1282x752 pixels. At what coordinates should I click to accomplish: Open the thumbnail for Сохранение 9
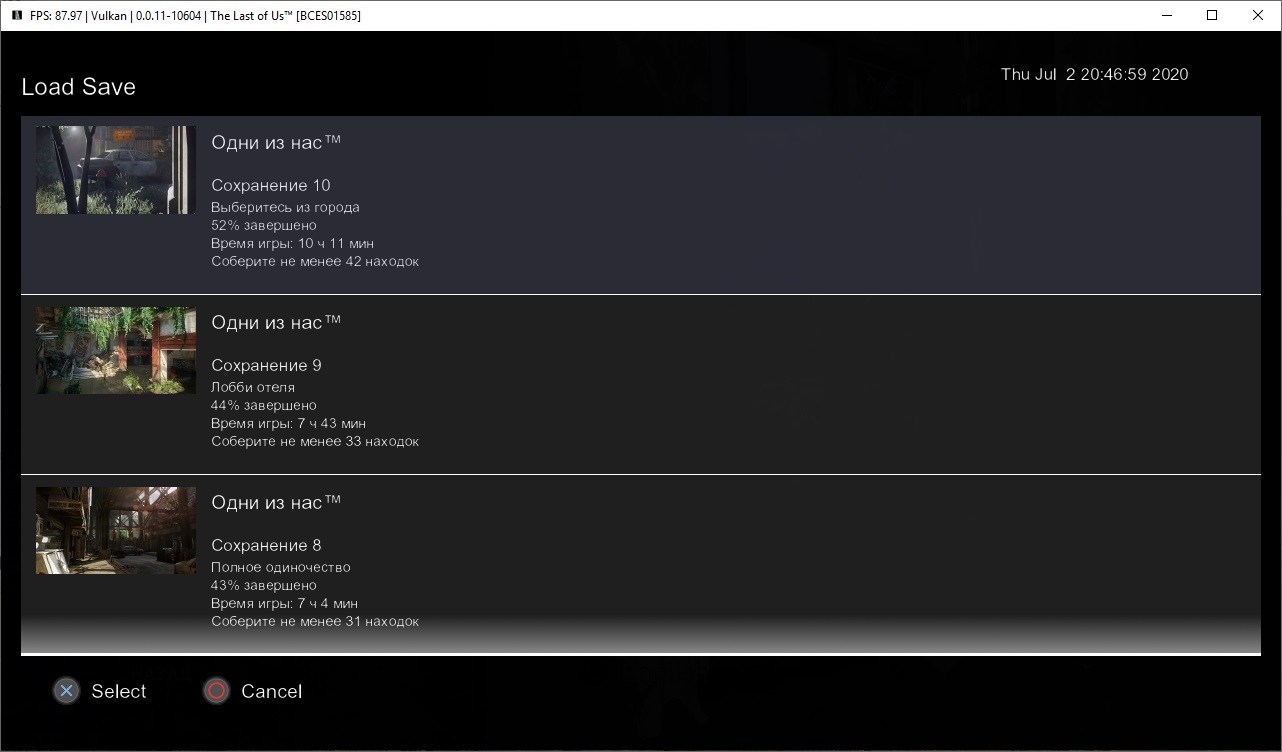click(116, 350)
